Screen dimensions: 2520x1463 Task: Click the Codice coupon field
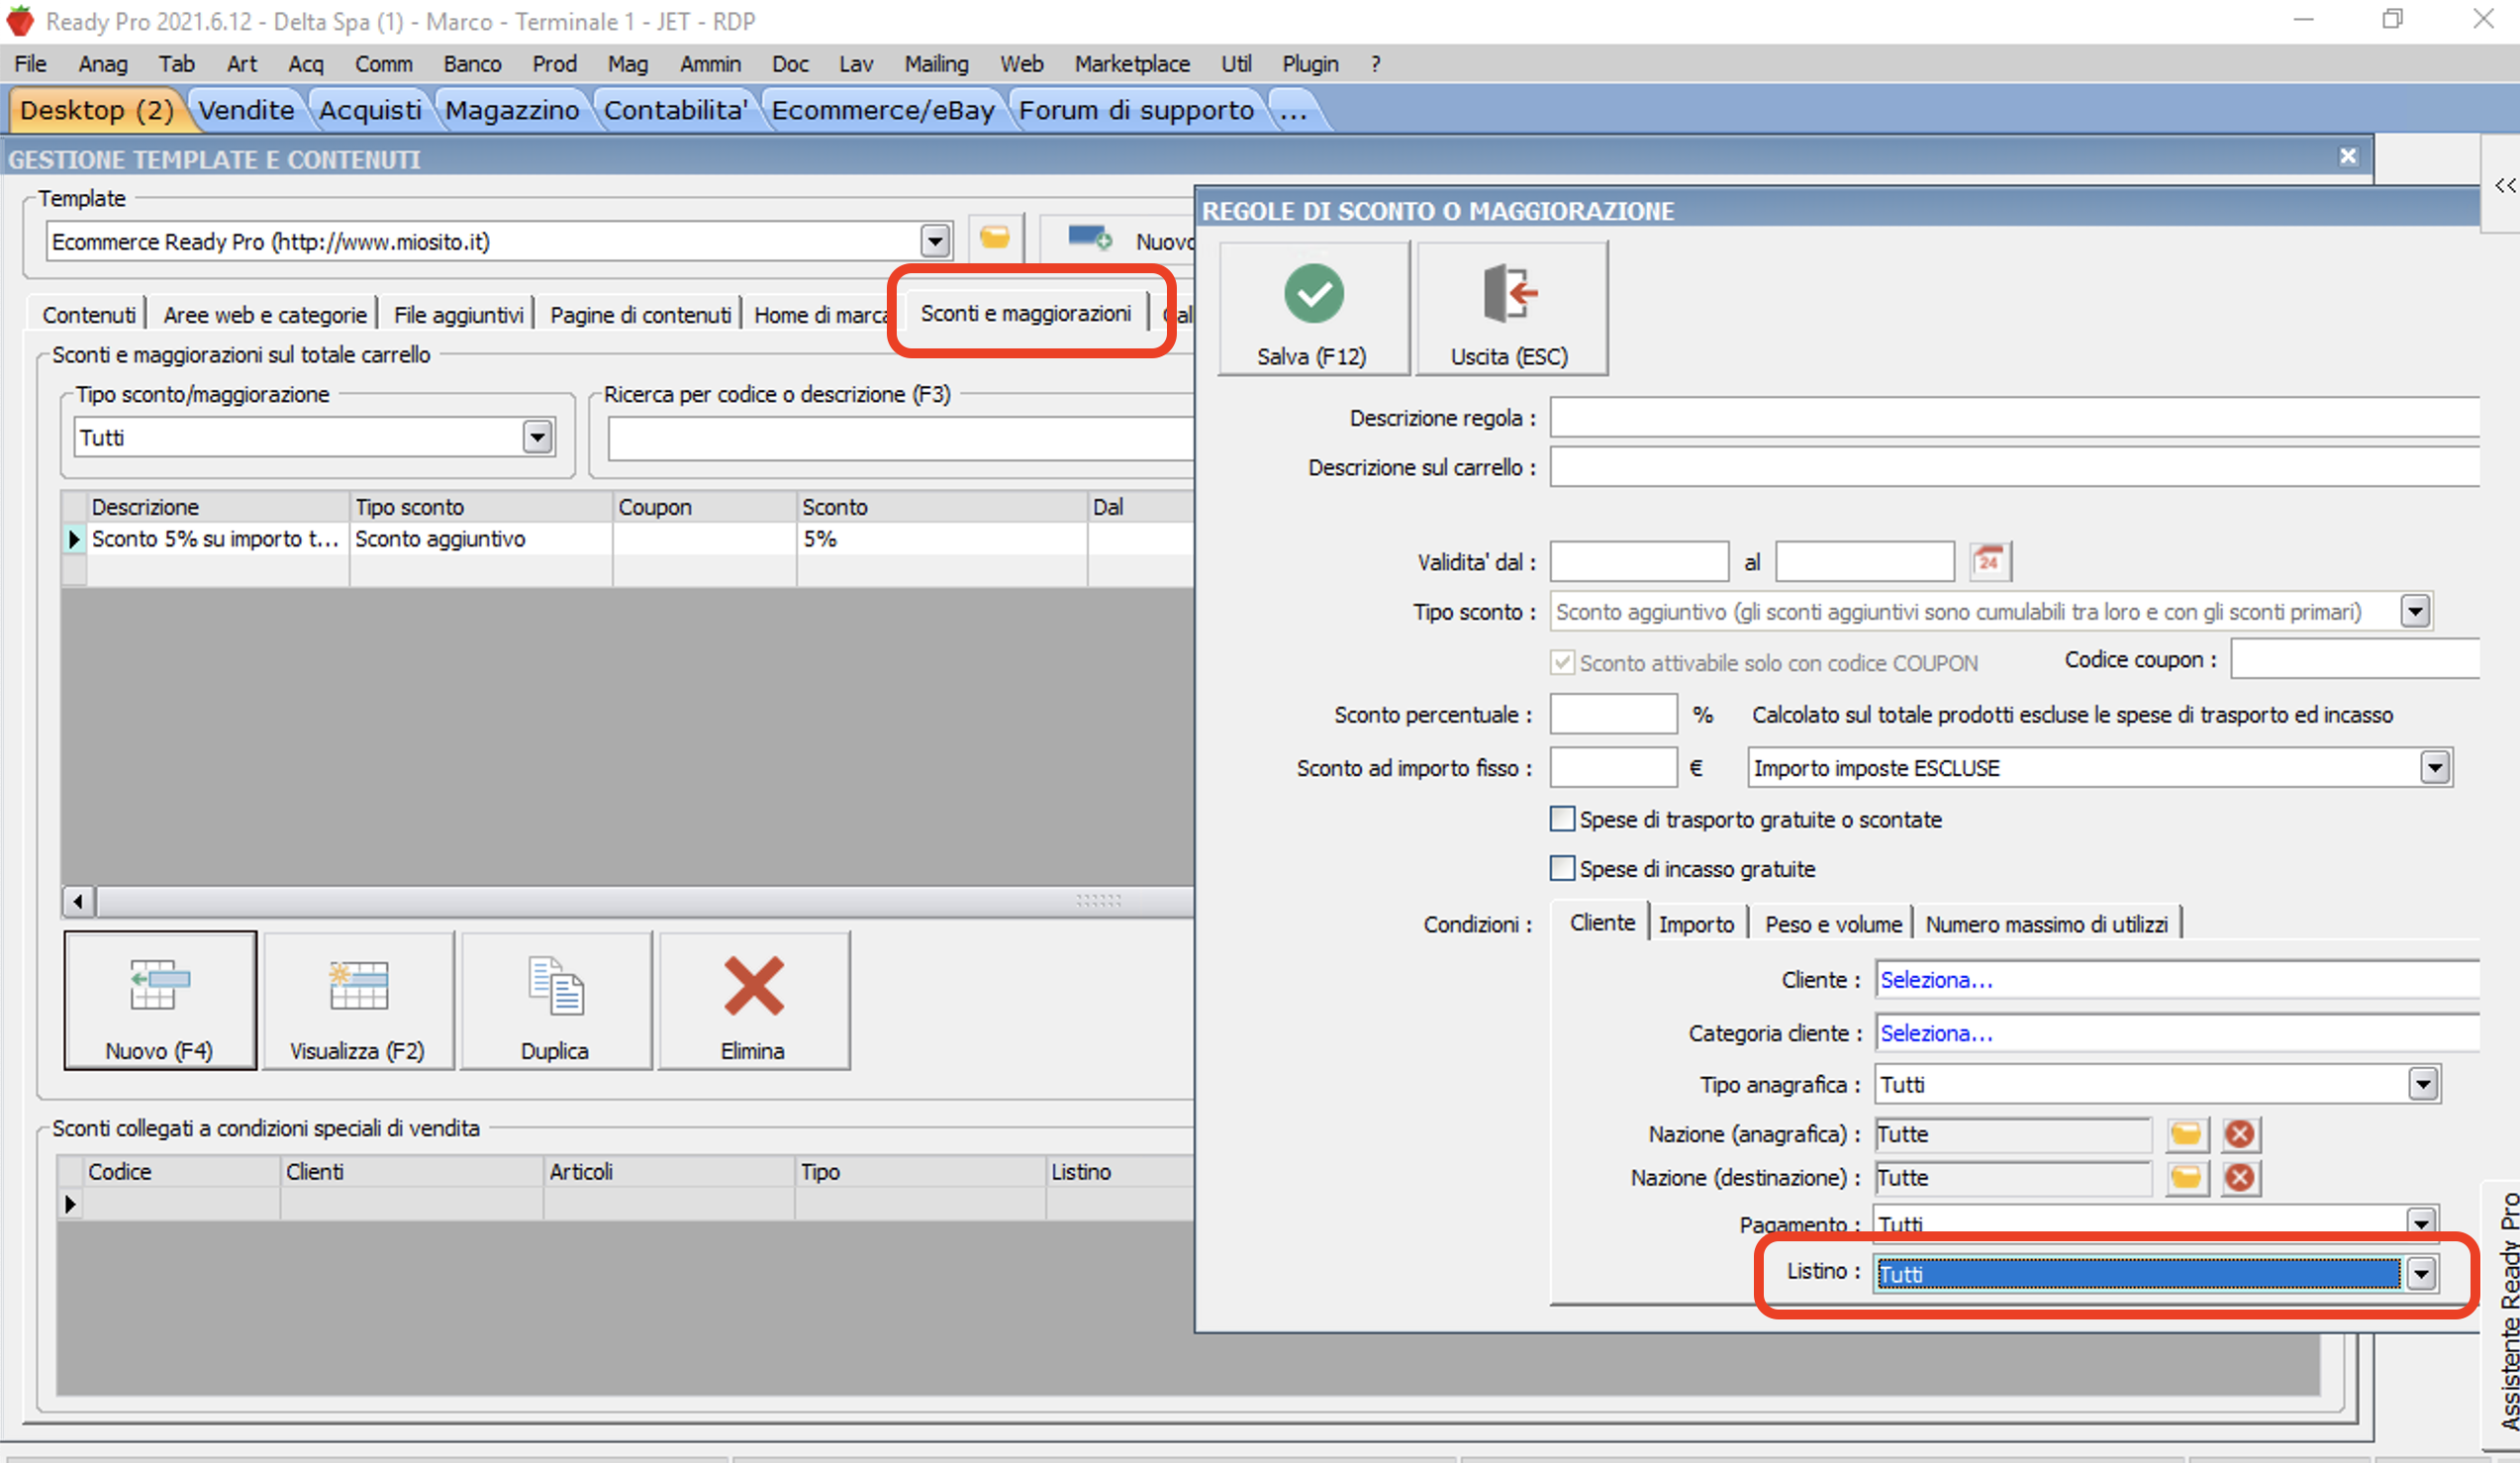click(x=2355, y=660)
